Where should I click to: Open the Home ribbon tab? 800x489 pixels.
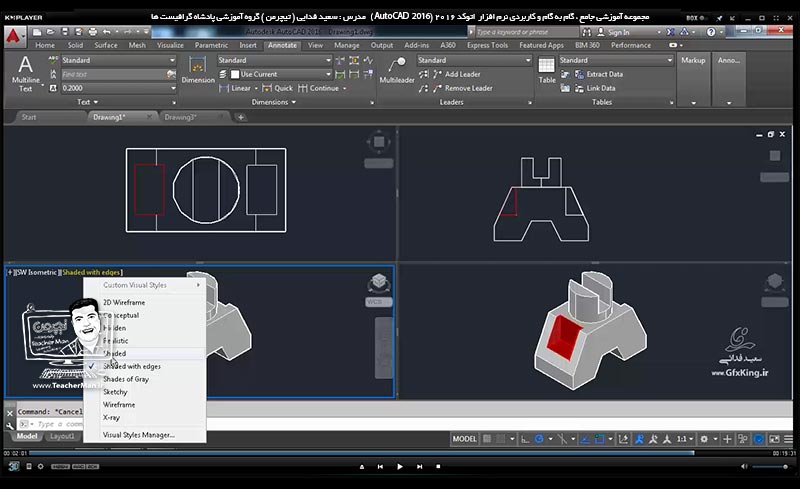pyautogui.click(x=45, y=45)
